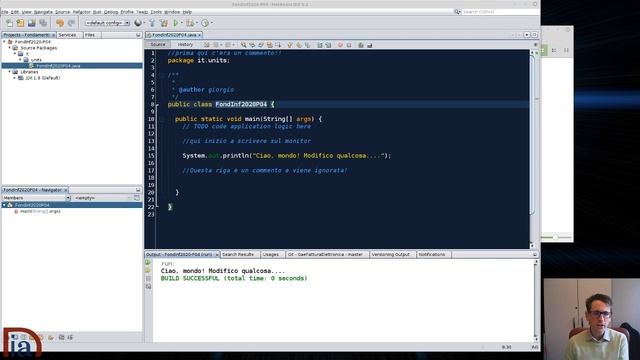Open the Run Project dropdown arrow
Screen dimensions: 640x360
(181, 23)
